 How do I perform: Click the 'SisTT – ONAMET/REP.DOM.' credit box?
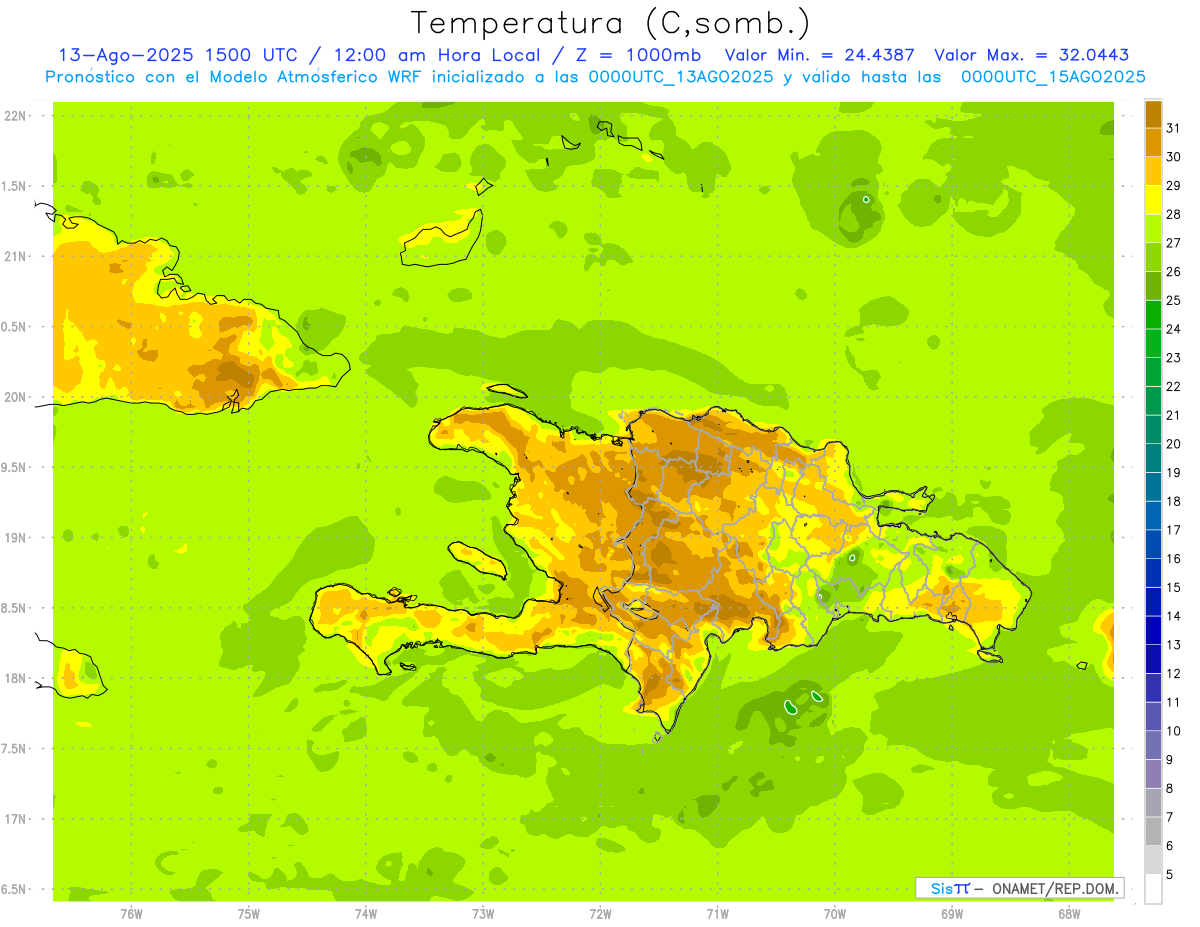click(x=1020, y=888)
